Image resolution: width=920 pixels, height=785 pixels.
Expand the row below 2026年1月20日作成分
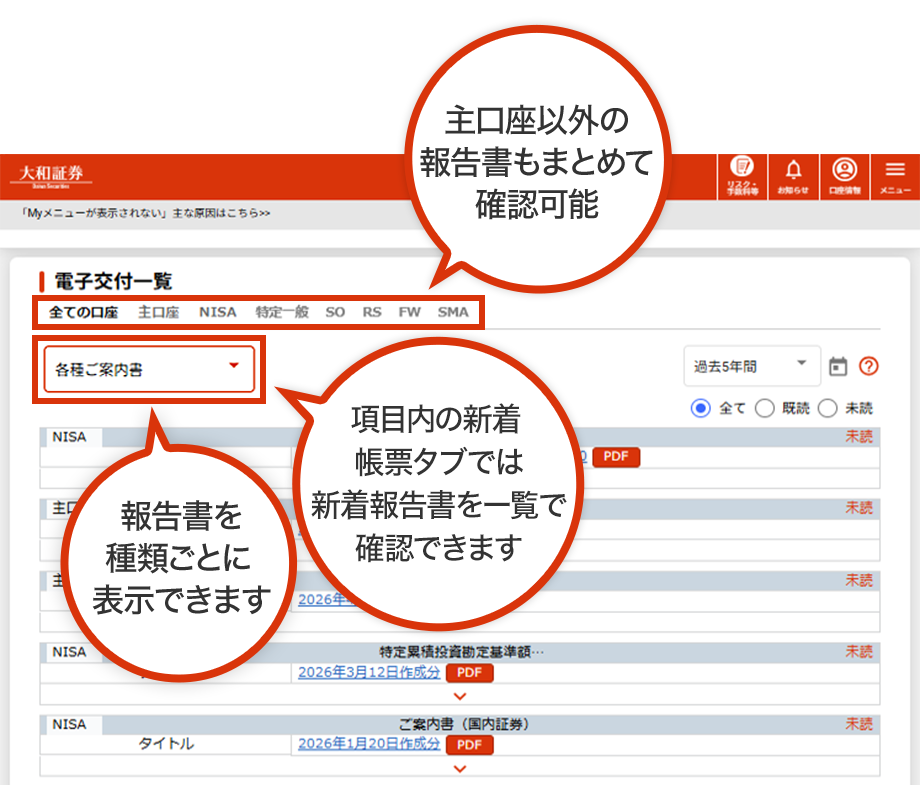coord(460,769)
